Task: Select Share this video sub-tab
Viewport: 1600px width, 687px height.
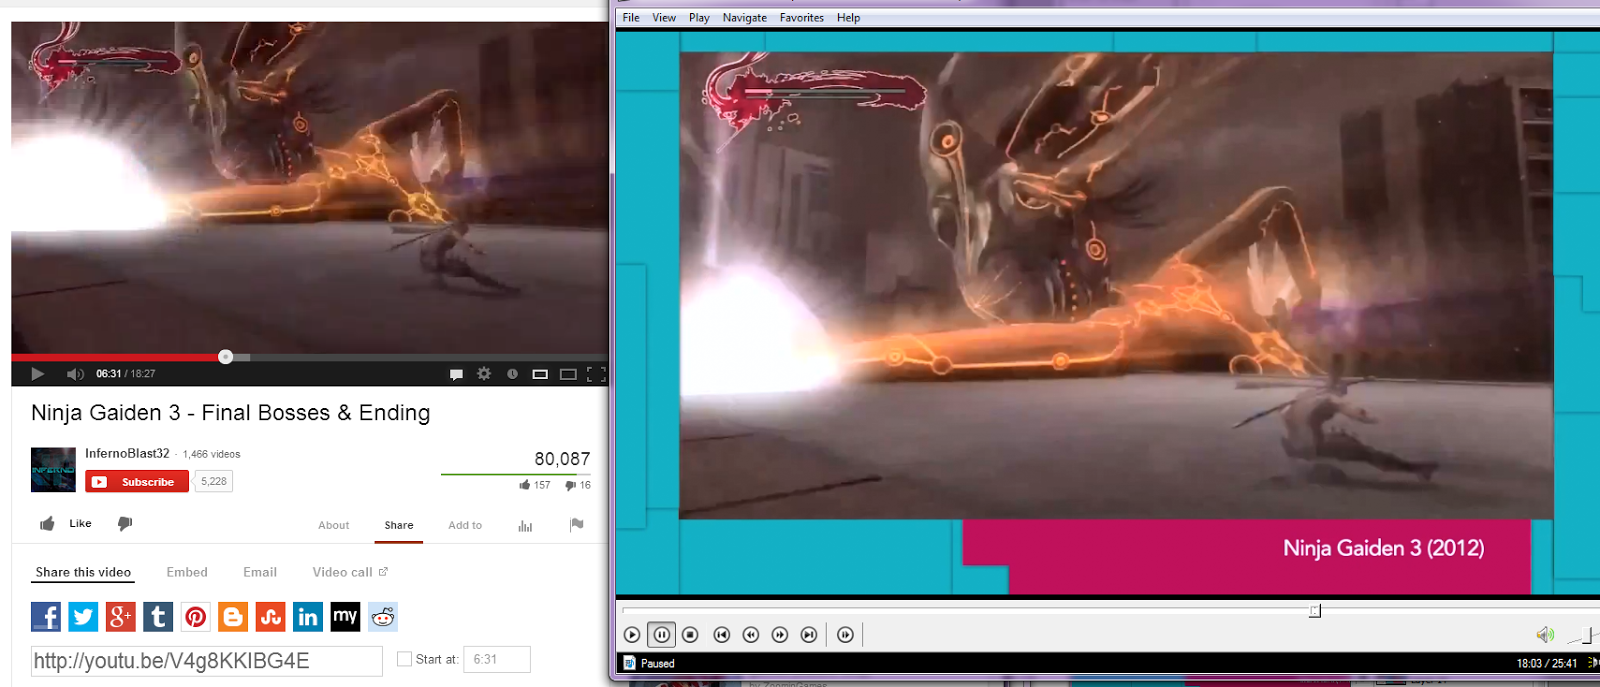Action: coord(83,572)
